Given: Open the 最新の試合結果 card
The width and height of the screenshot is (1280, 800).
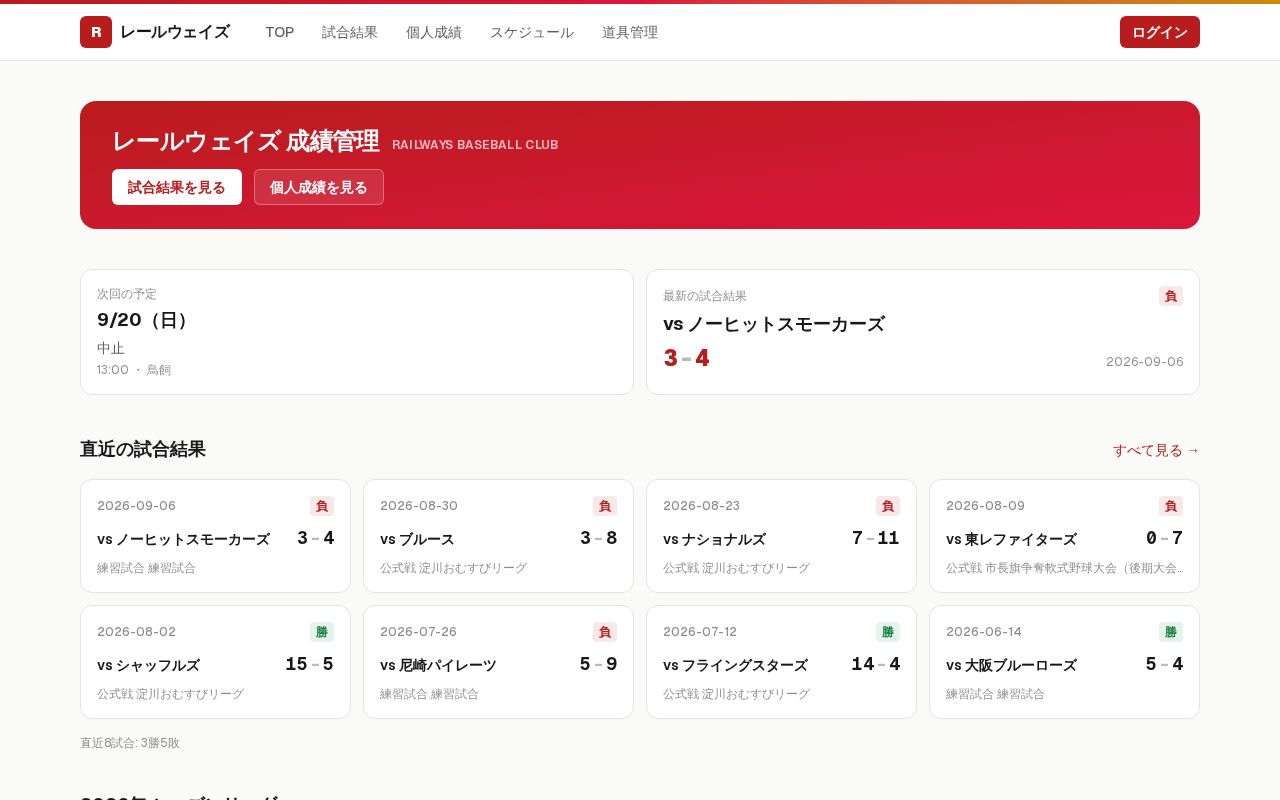Looking at the screenshot, I should tap(923, 332).
